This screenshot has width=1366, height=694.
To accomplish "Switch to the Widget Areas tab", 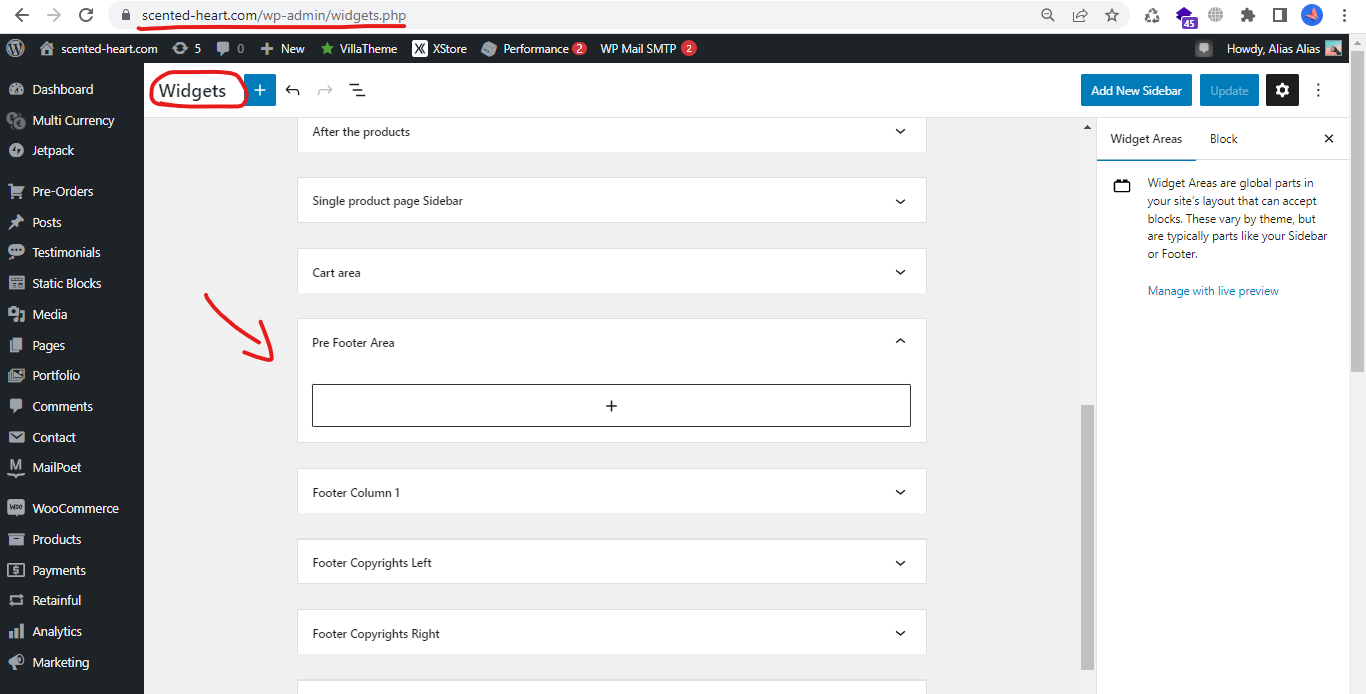I will (x=1146, y=139).
